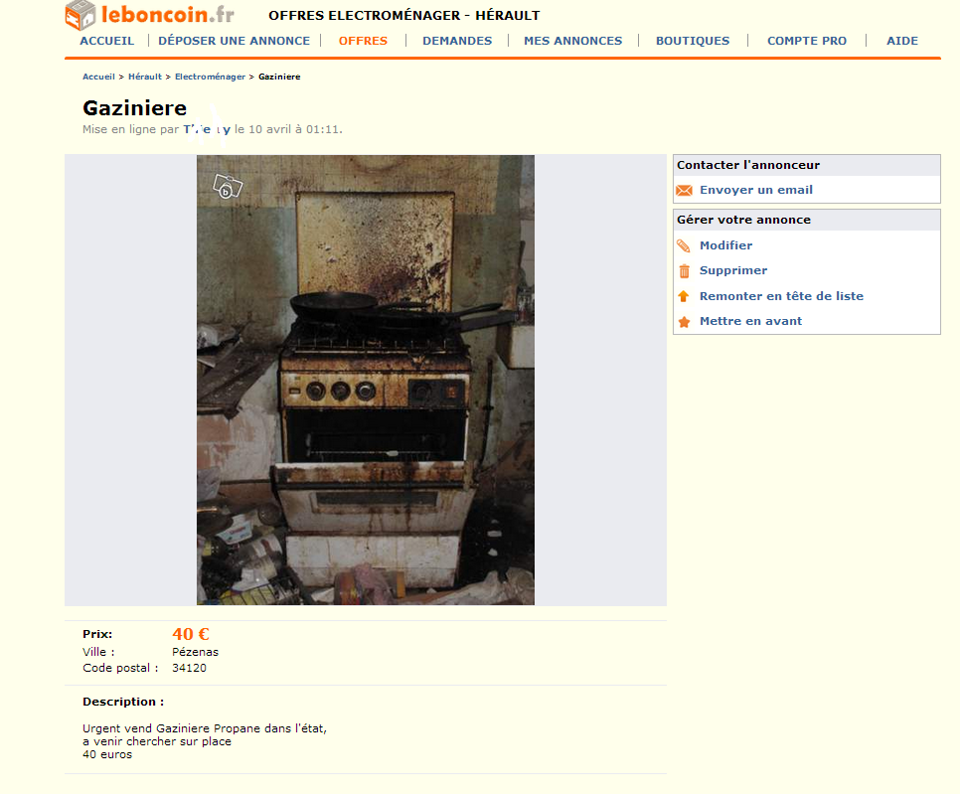Click the camera watermark icon on photo
This screenshot has height=794, width=960.
[x=227, y=186]
